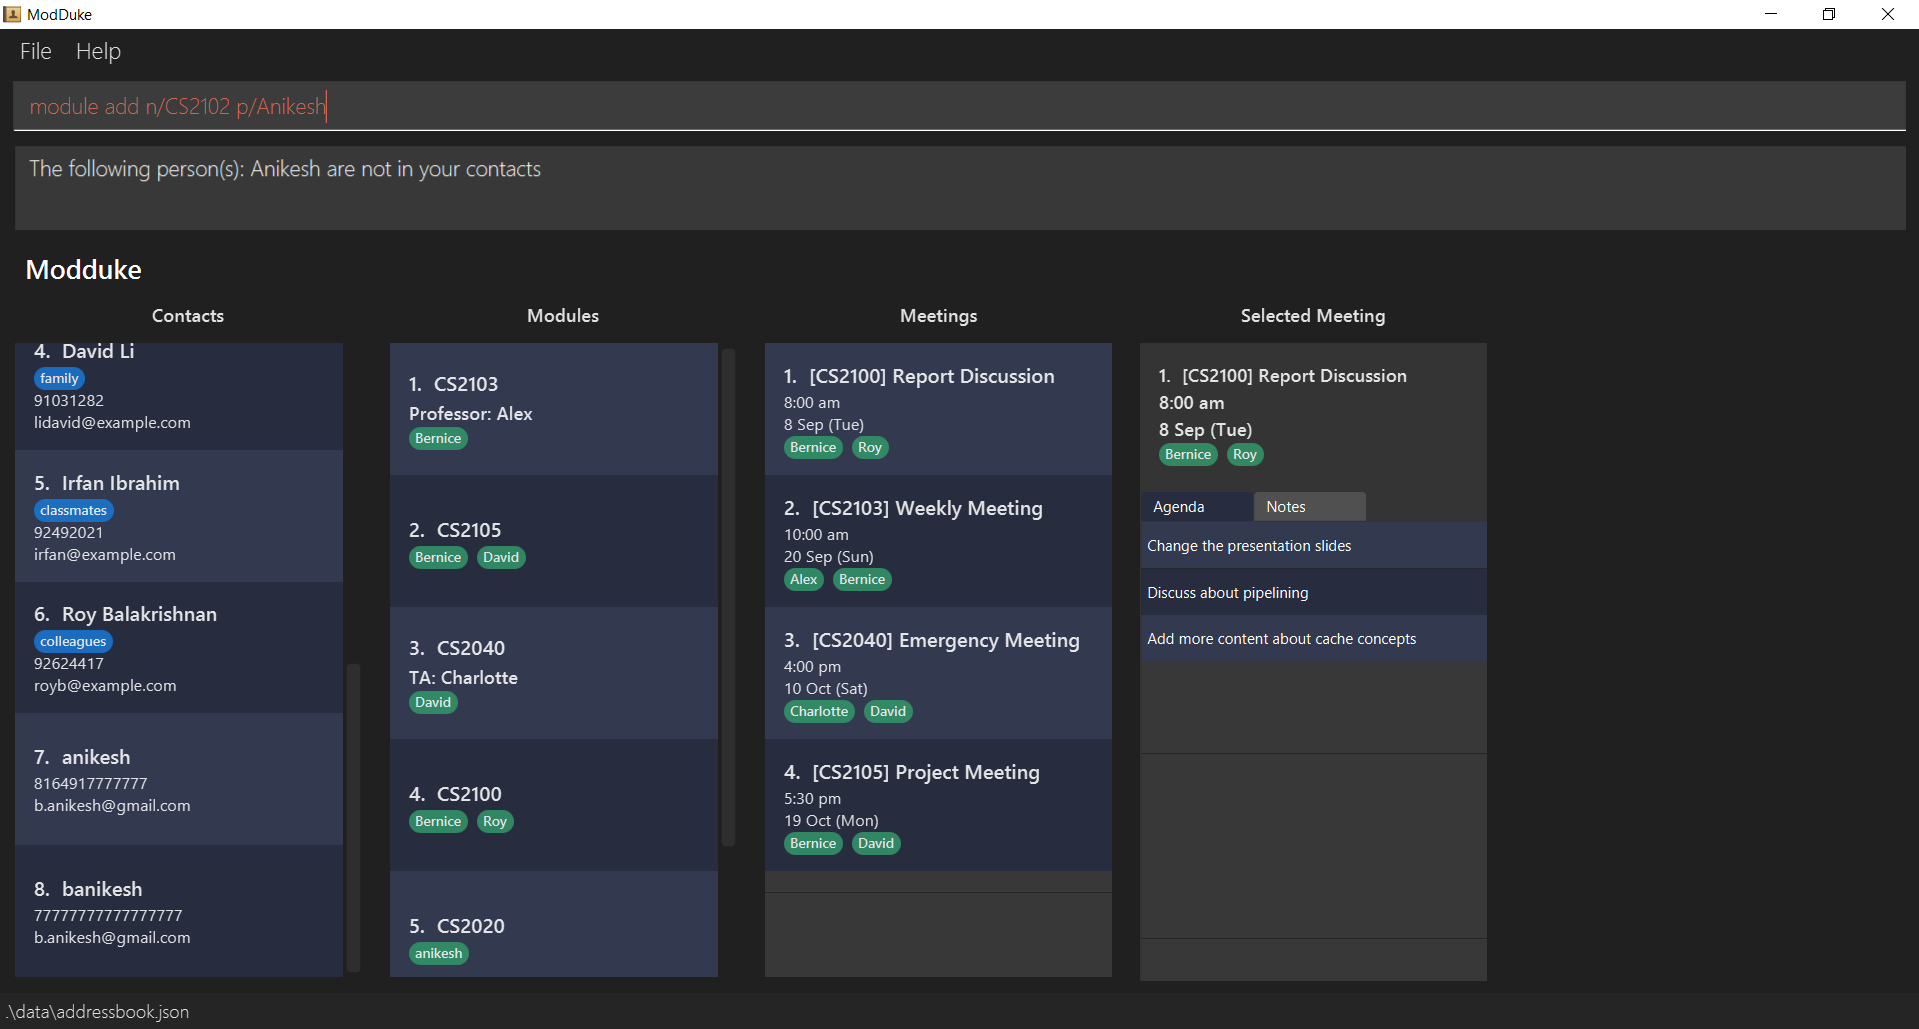Minimize the ModDuke window

[1771, 14]
